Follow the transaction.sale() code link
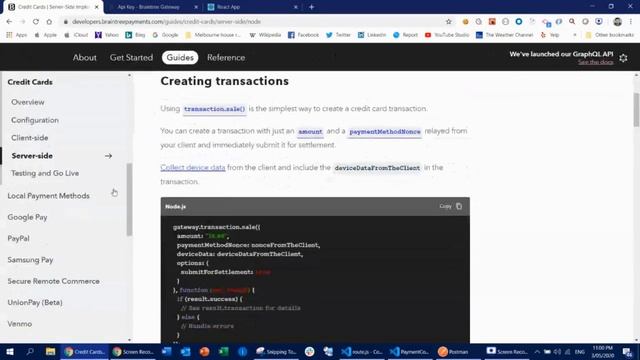This screenshot has height=360, width=640. 214,109
